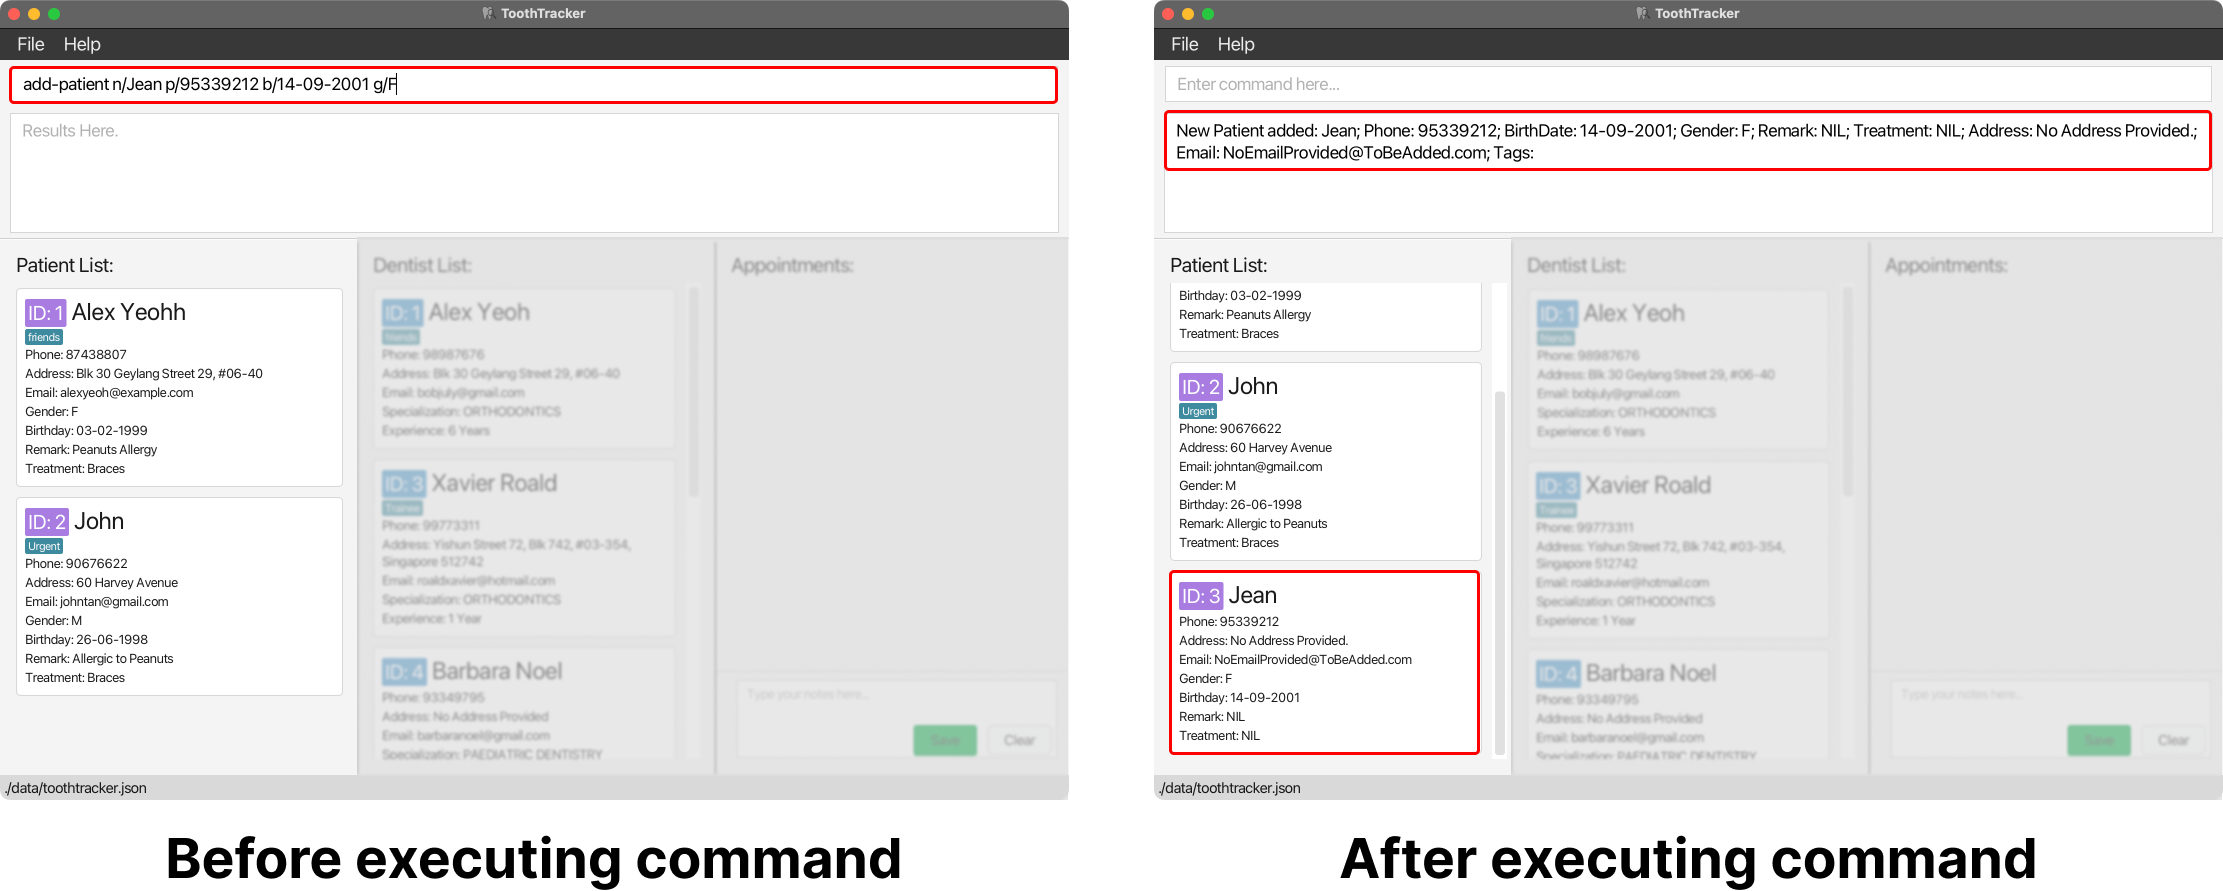Click 'Remark: Allergic to Peanuts' in left window
This screenshot has width=2223, height=891.
[x=99, y=659]
